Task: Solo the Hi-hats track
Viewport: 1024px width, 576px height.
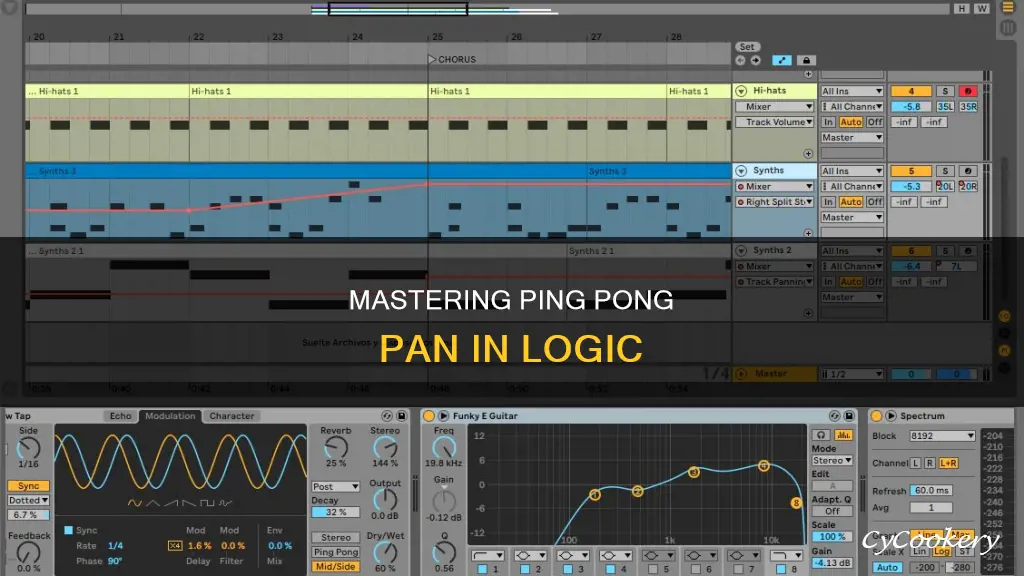Action: coord(944,91)
